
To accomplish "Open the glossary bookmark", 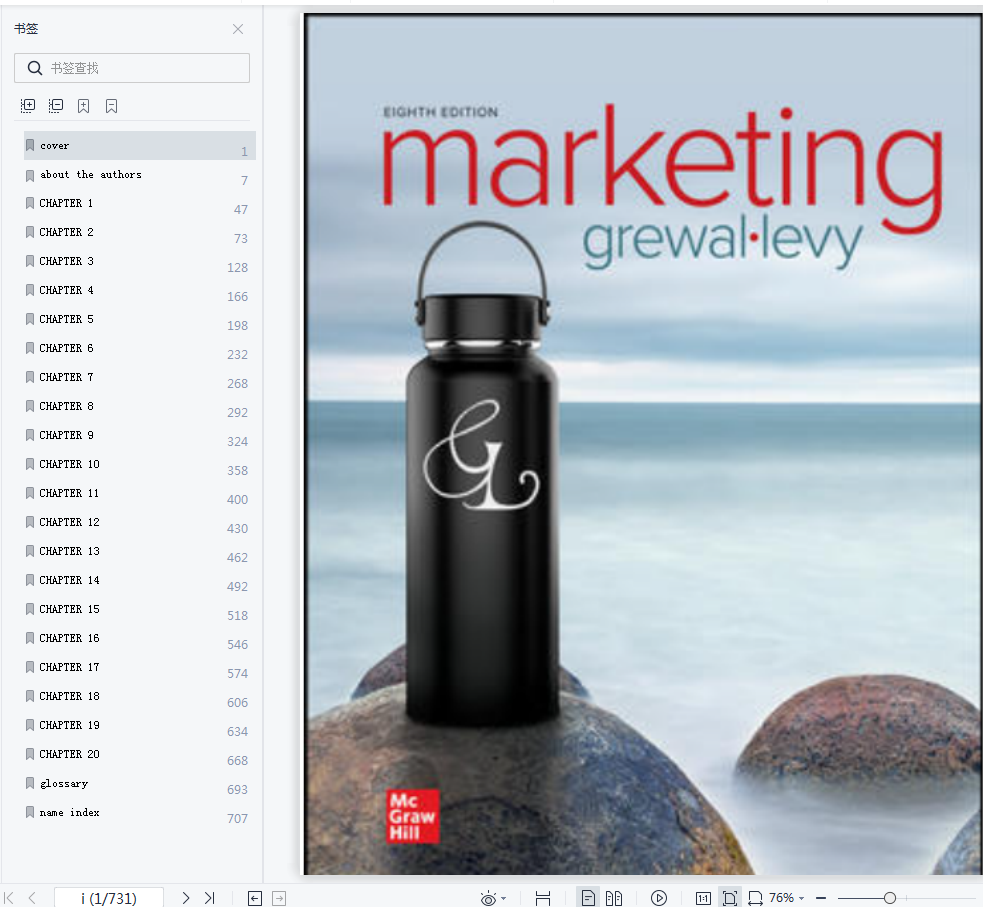I will point(140,784).
